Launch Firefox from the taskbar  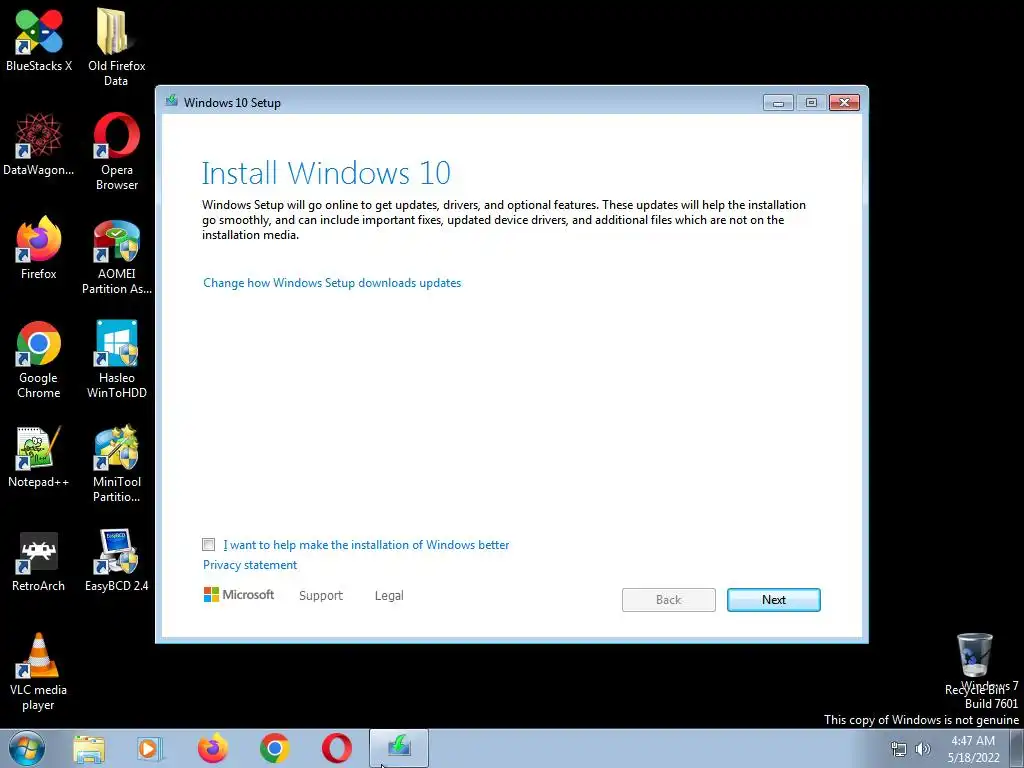tap(213, 748)
